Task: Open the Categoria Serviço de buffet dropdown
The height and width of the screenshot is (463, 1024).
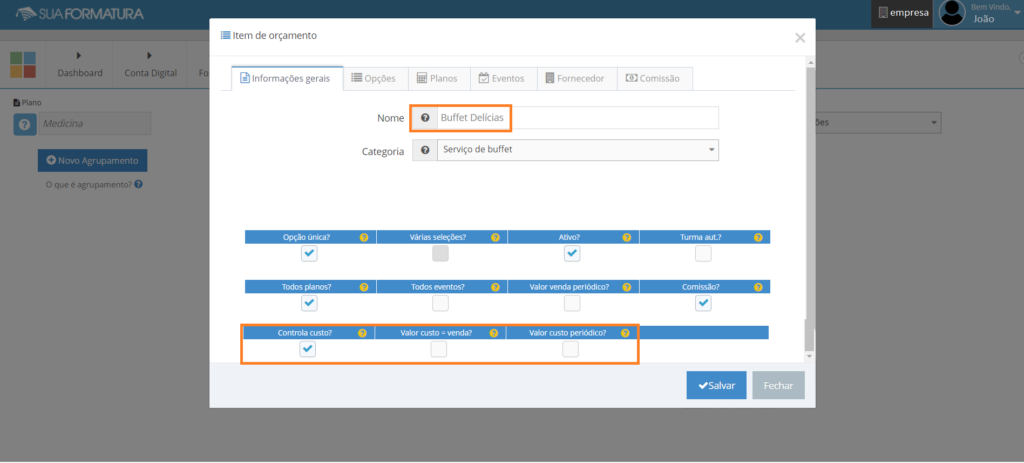Action: [578, 150]
